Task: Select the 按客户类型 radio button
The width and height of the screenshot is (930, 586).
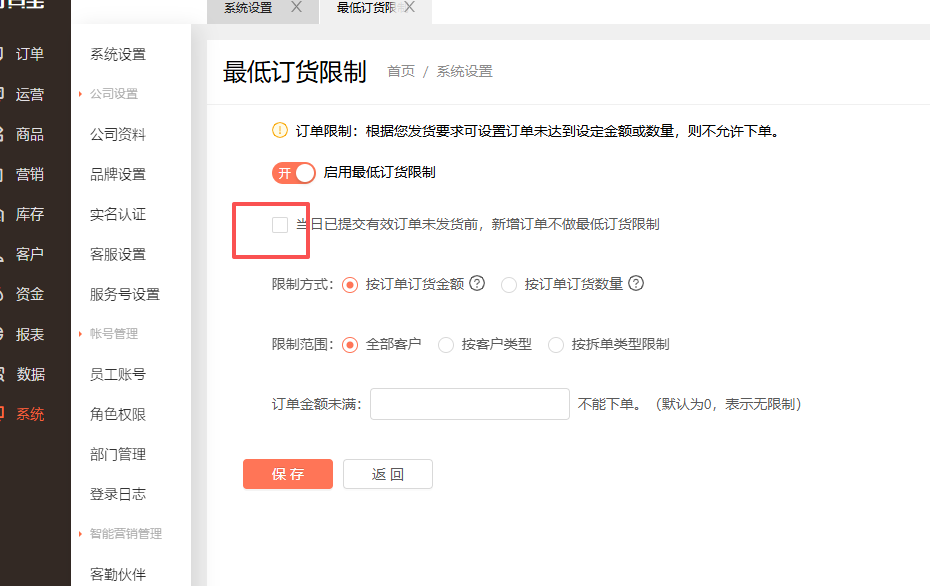Action: click(x=446, y=345)
